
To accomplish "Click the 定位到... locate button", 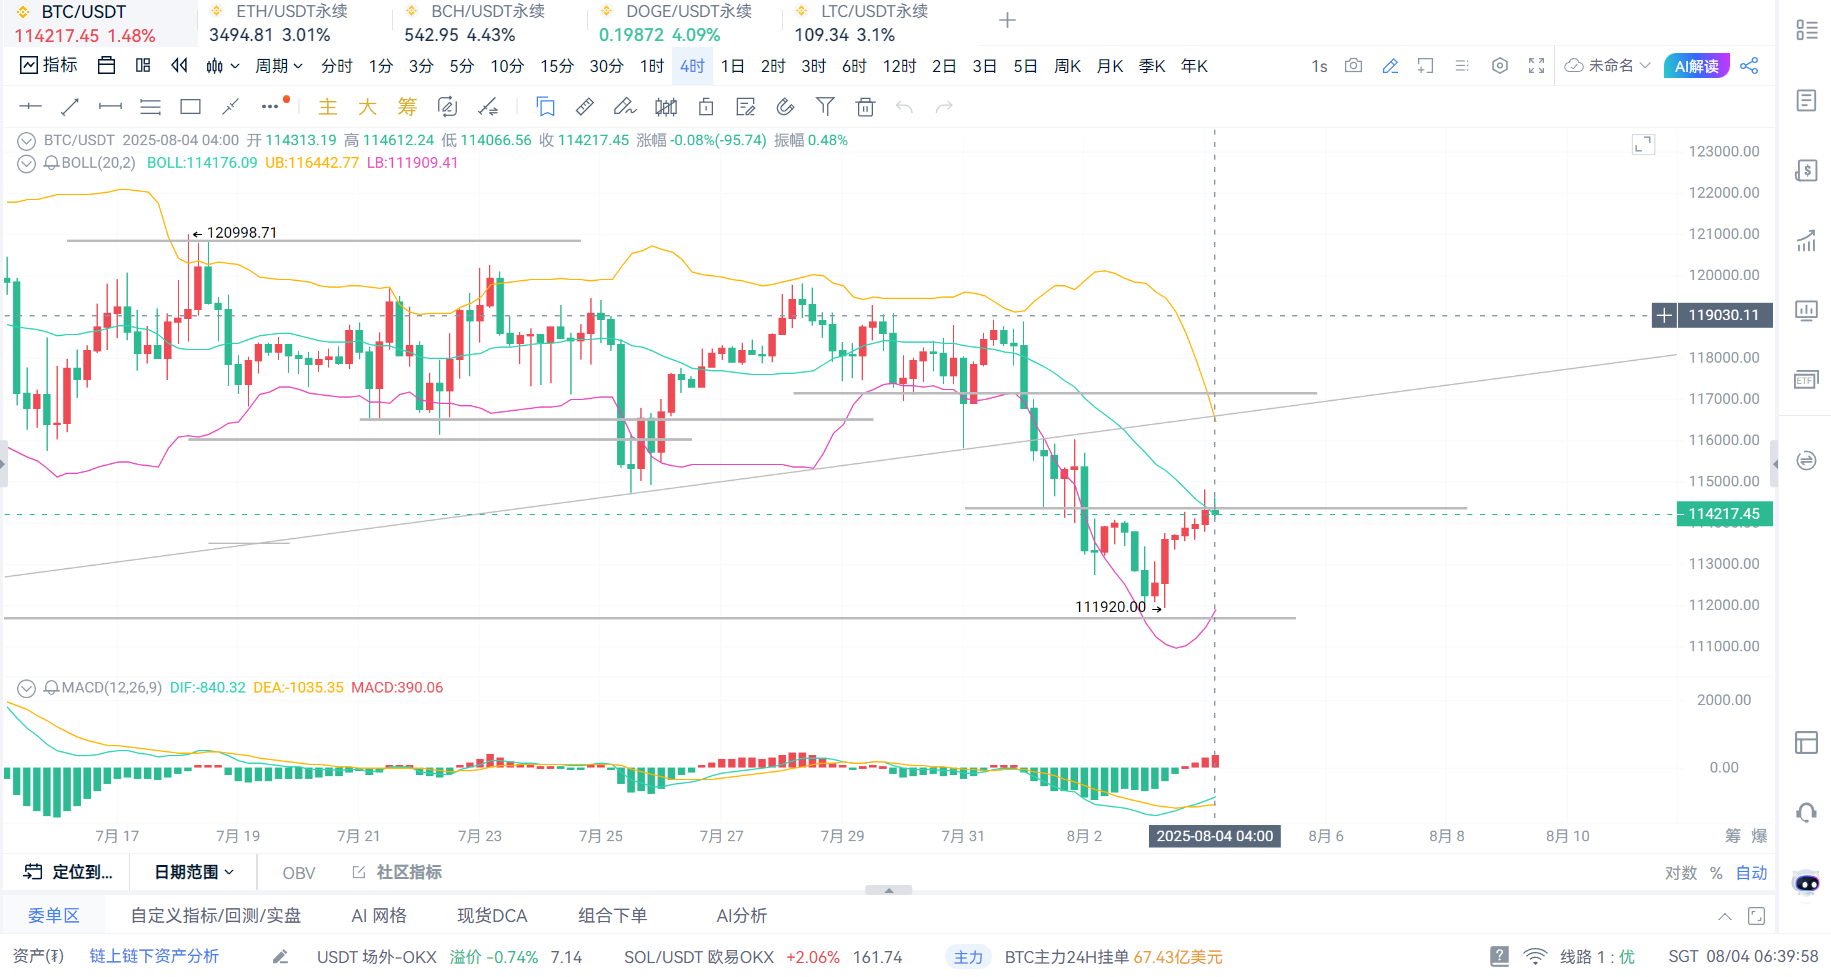I will [68, 872].
